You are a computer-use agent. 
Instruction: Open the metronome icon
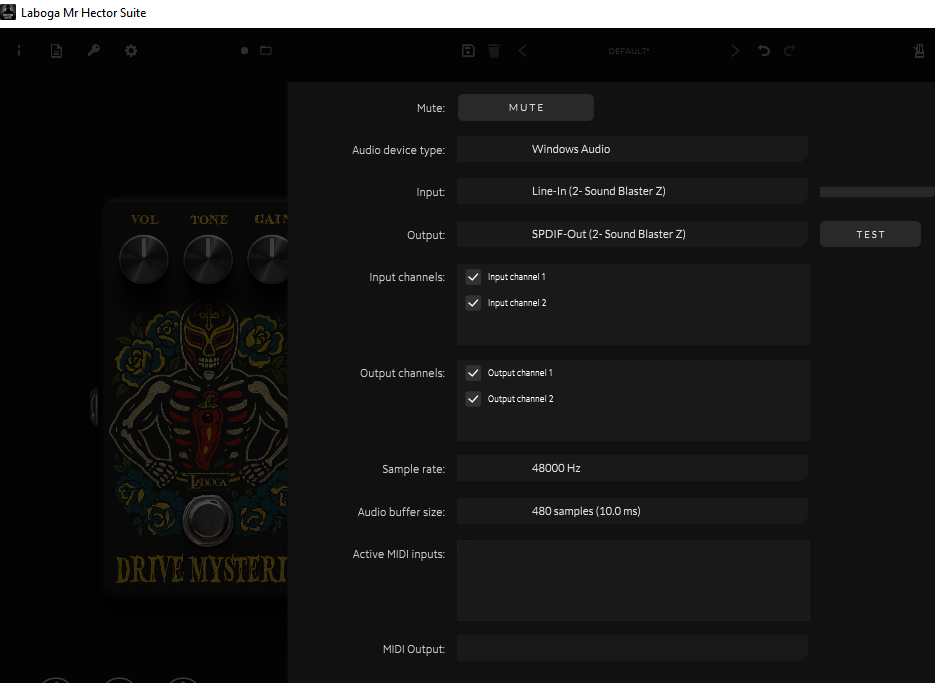(x=919, y=51)
